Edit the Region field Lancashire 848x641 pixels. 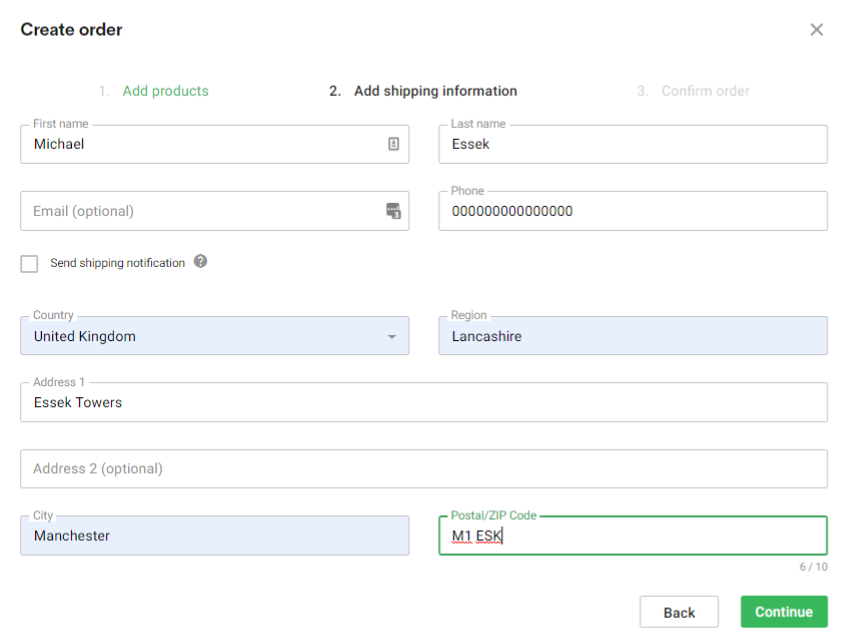click(633, 336)
